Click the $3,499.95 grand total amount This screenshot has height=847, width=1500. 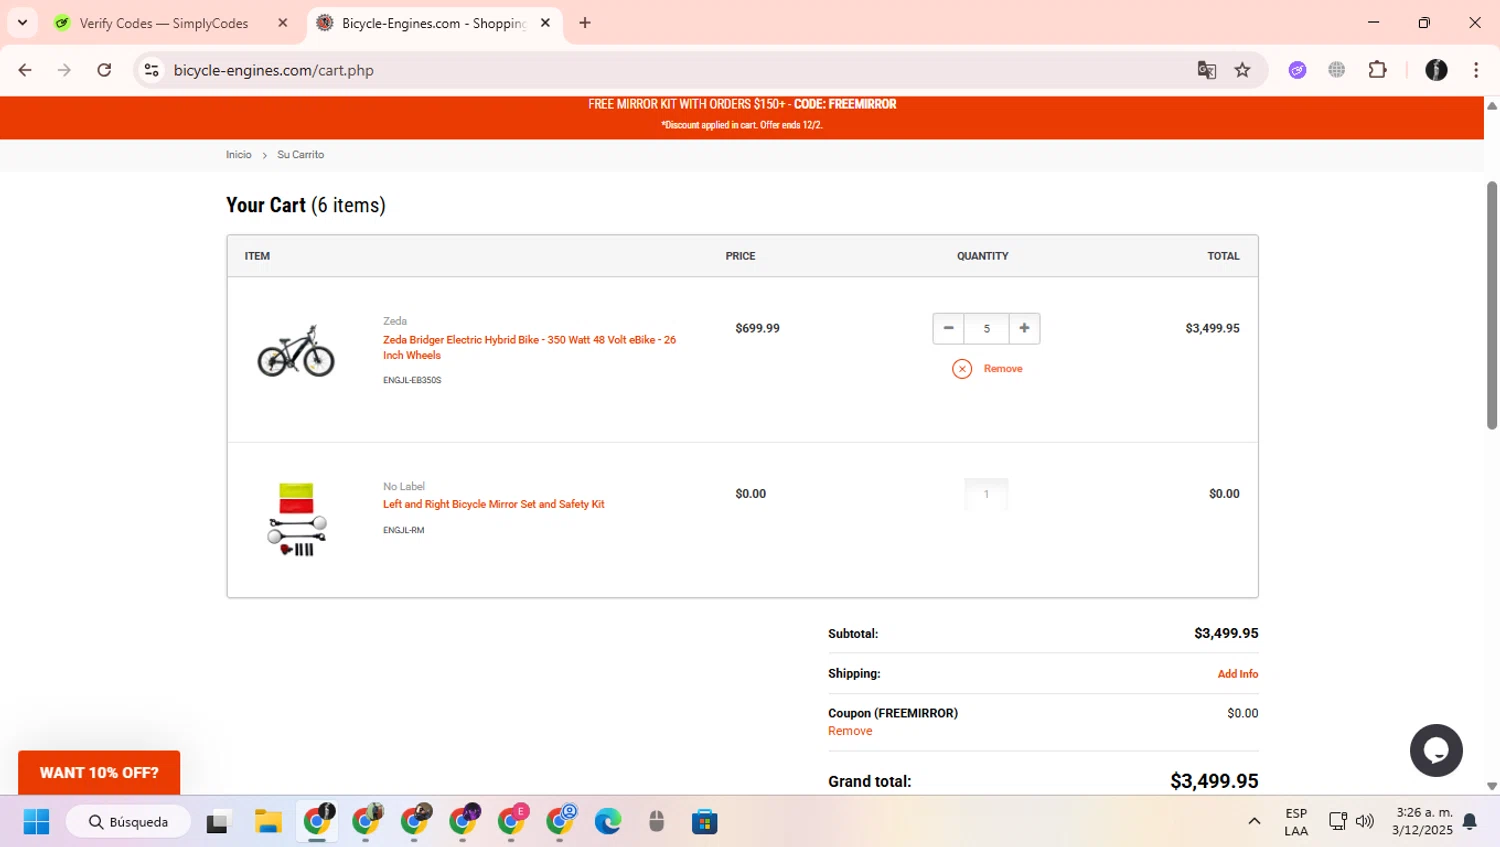1214,781
